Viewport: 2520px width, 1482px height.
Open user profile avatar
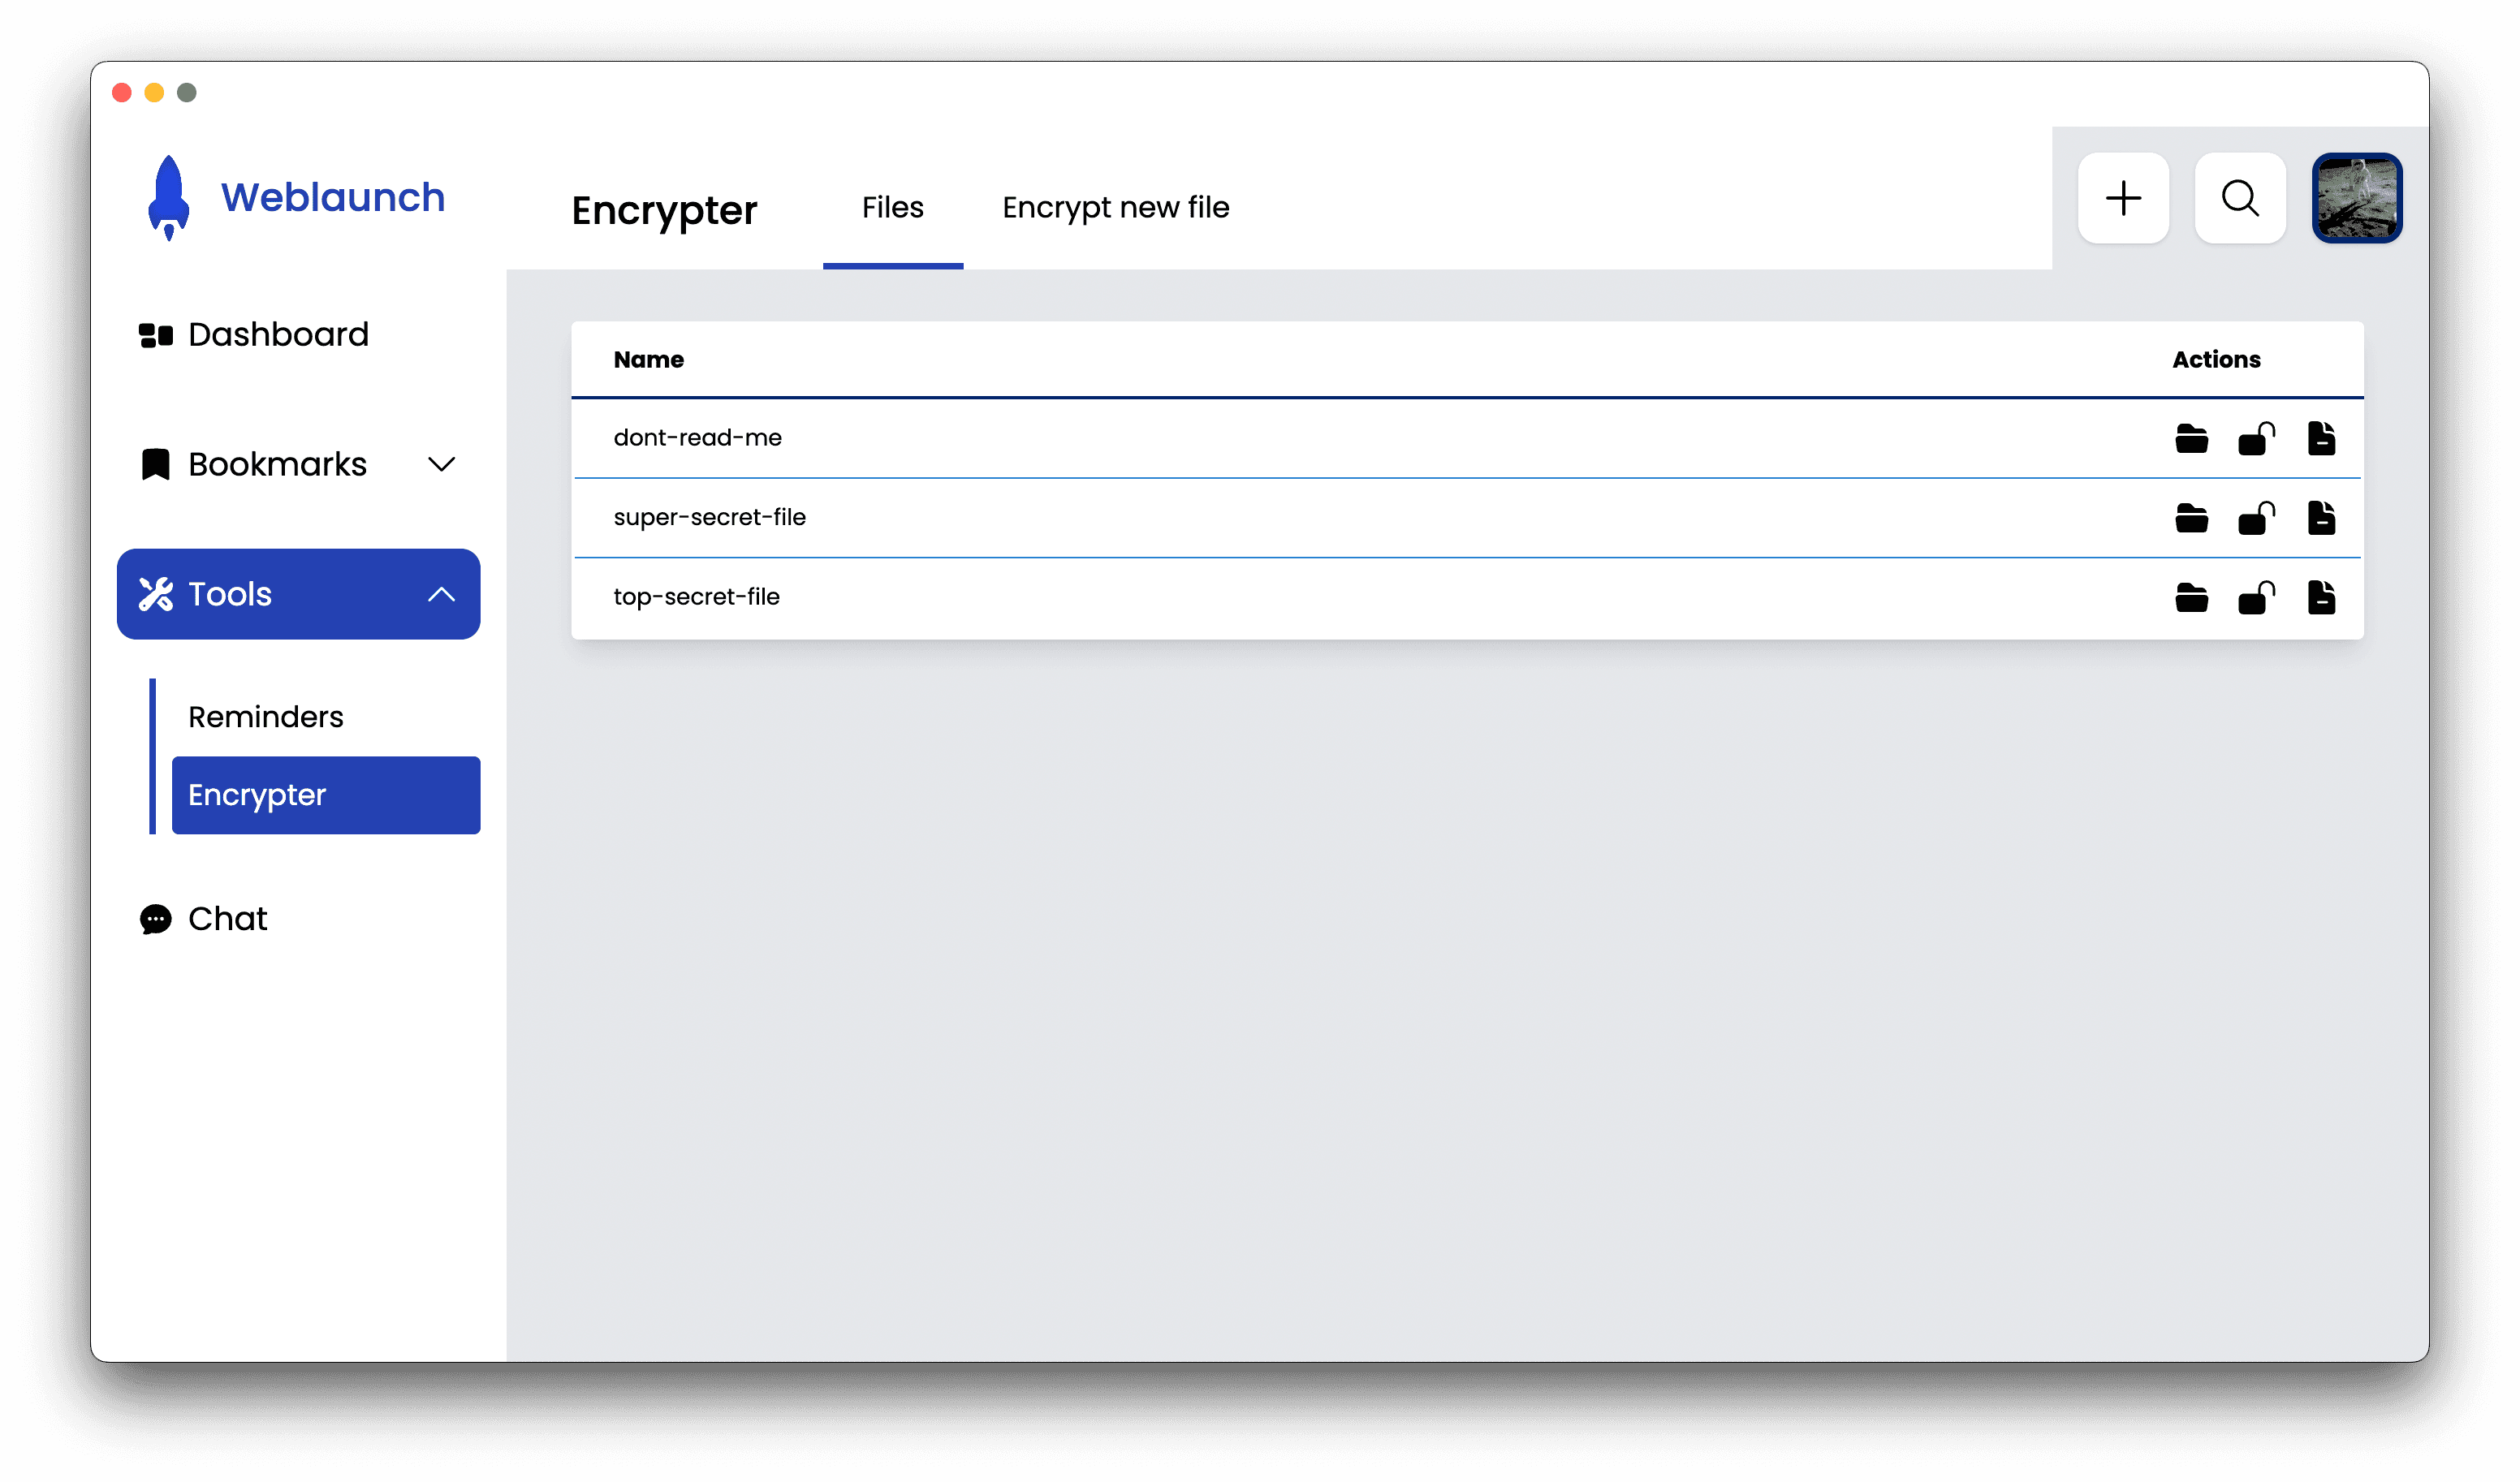pos(2356,198)
